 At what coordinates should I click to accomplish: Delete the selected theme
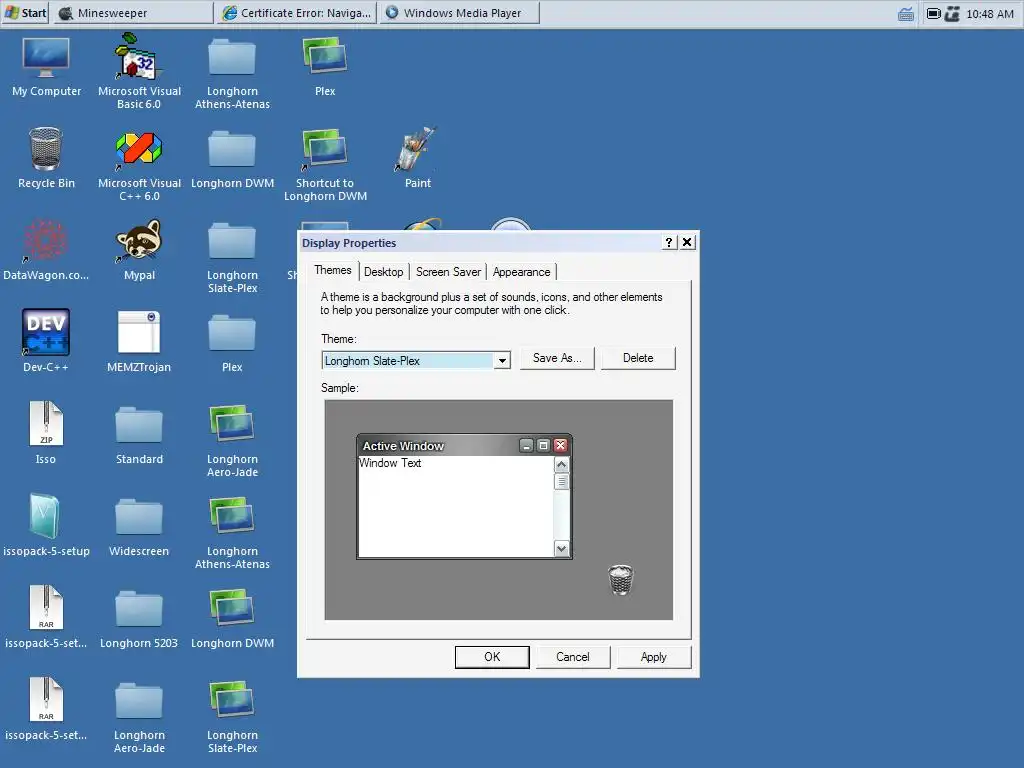click(638, 358)
